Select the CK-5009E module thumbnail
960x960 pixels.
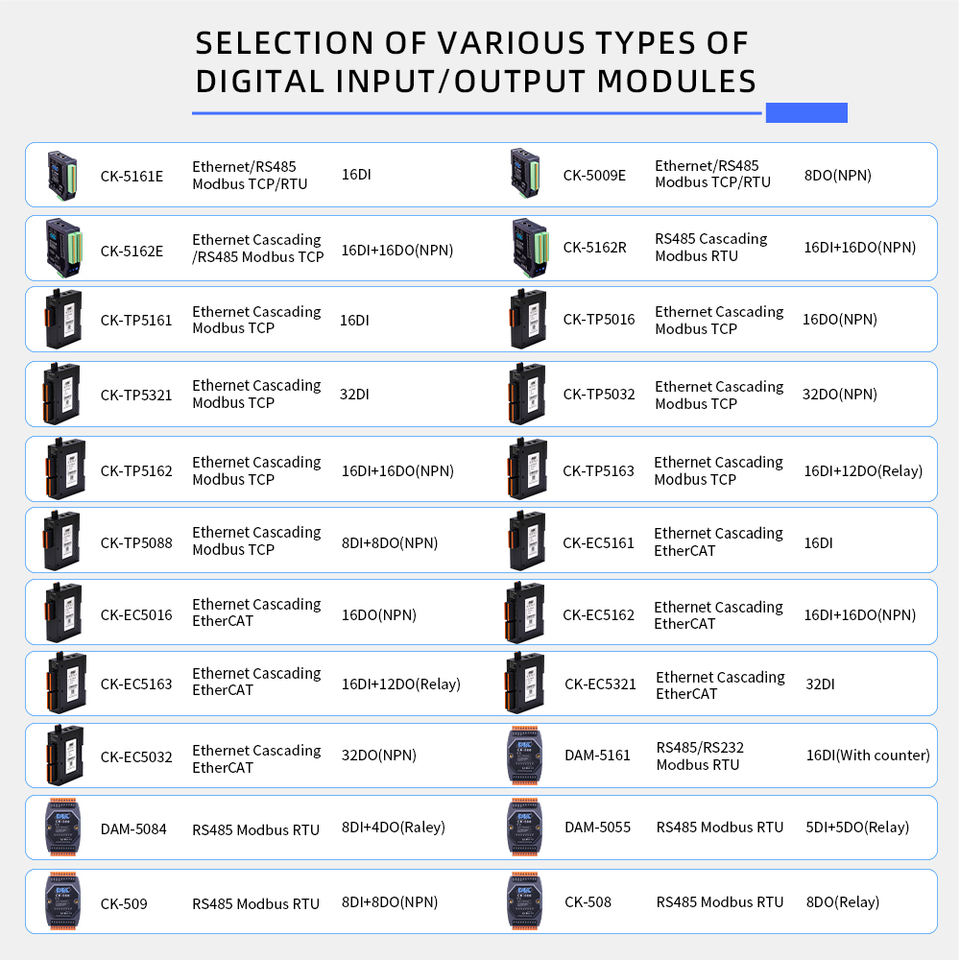[x=525, y=174]
